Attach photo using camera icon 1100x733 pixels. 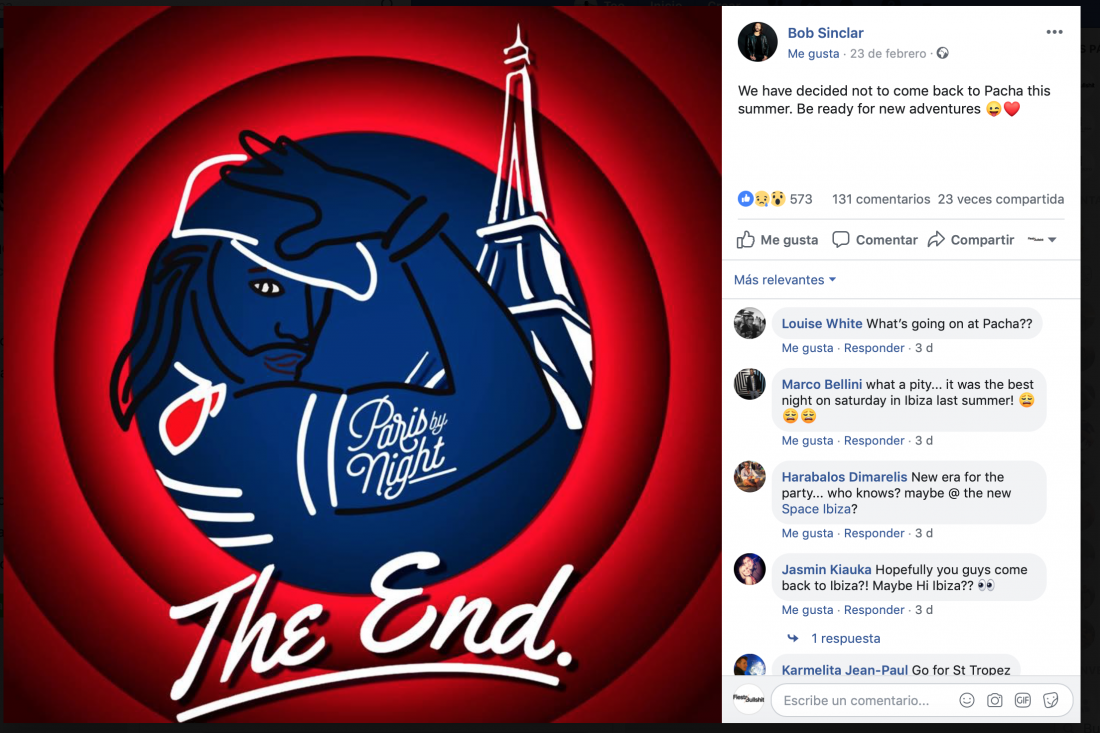click(x=995, y=700)
